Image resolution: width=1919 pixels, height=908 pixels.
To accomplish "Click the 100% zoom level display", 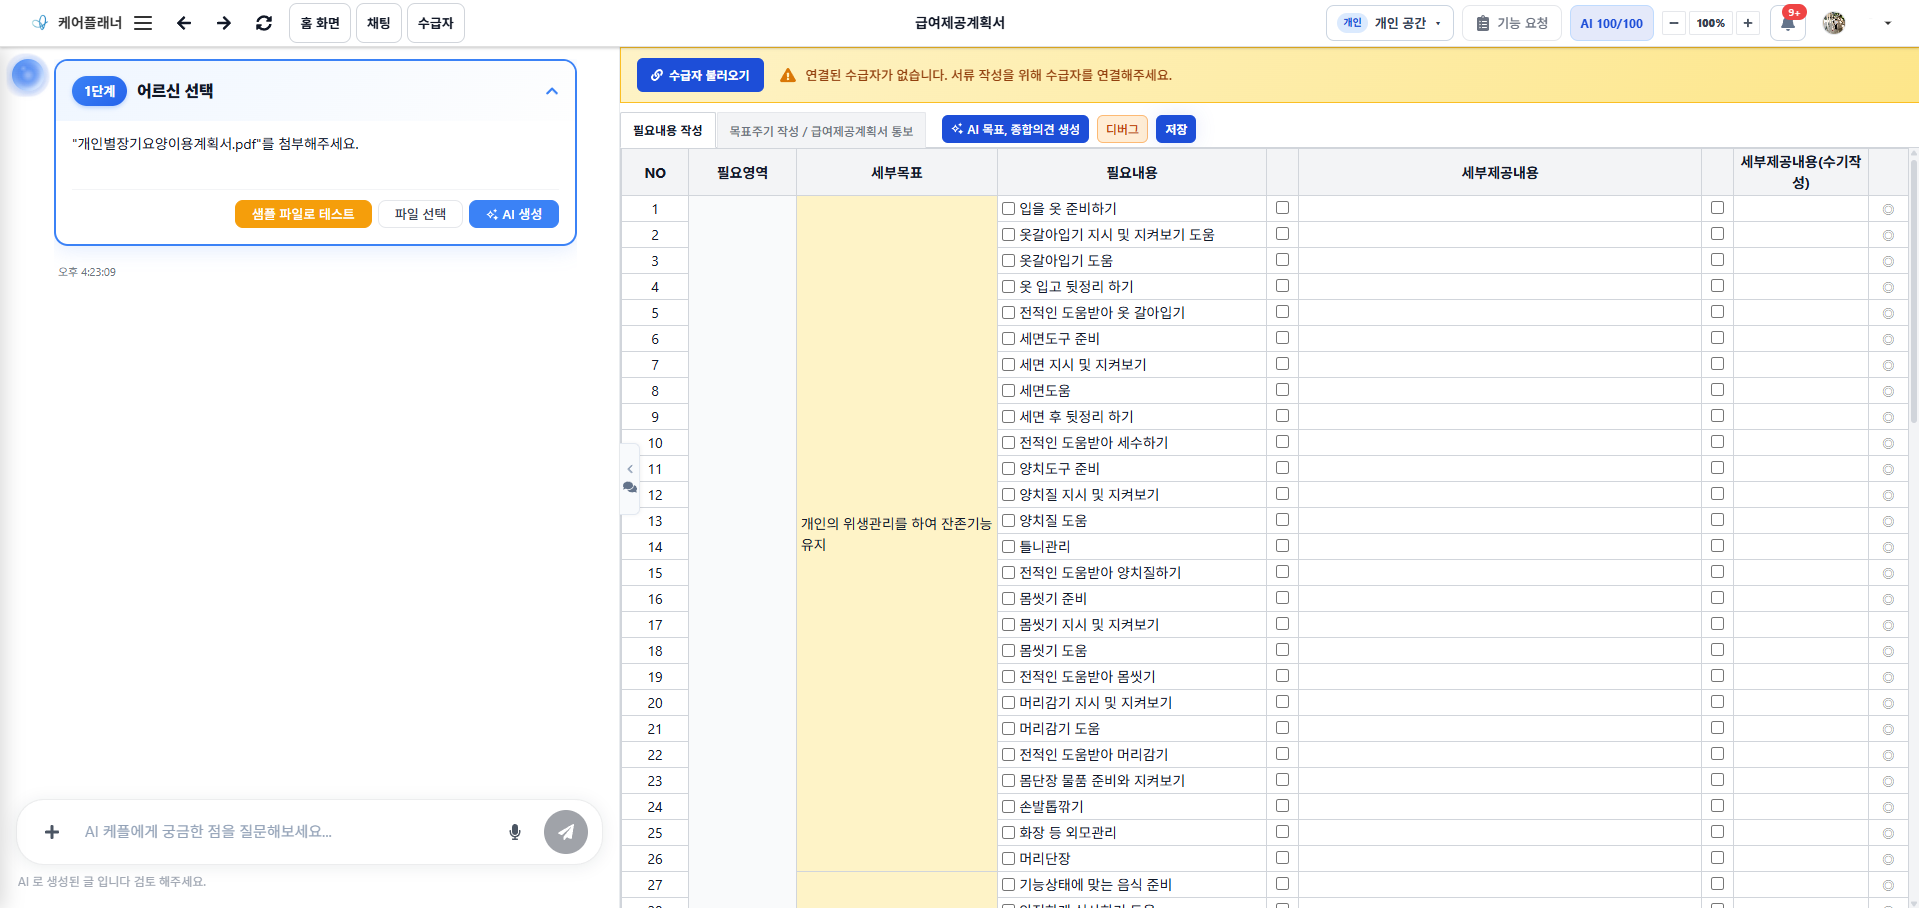I will (1711, 23).
